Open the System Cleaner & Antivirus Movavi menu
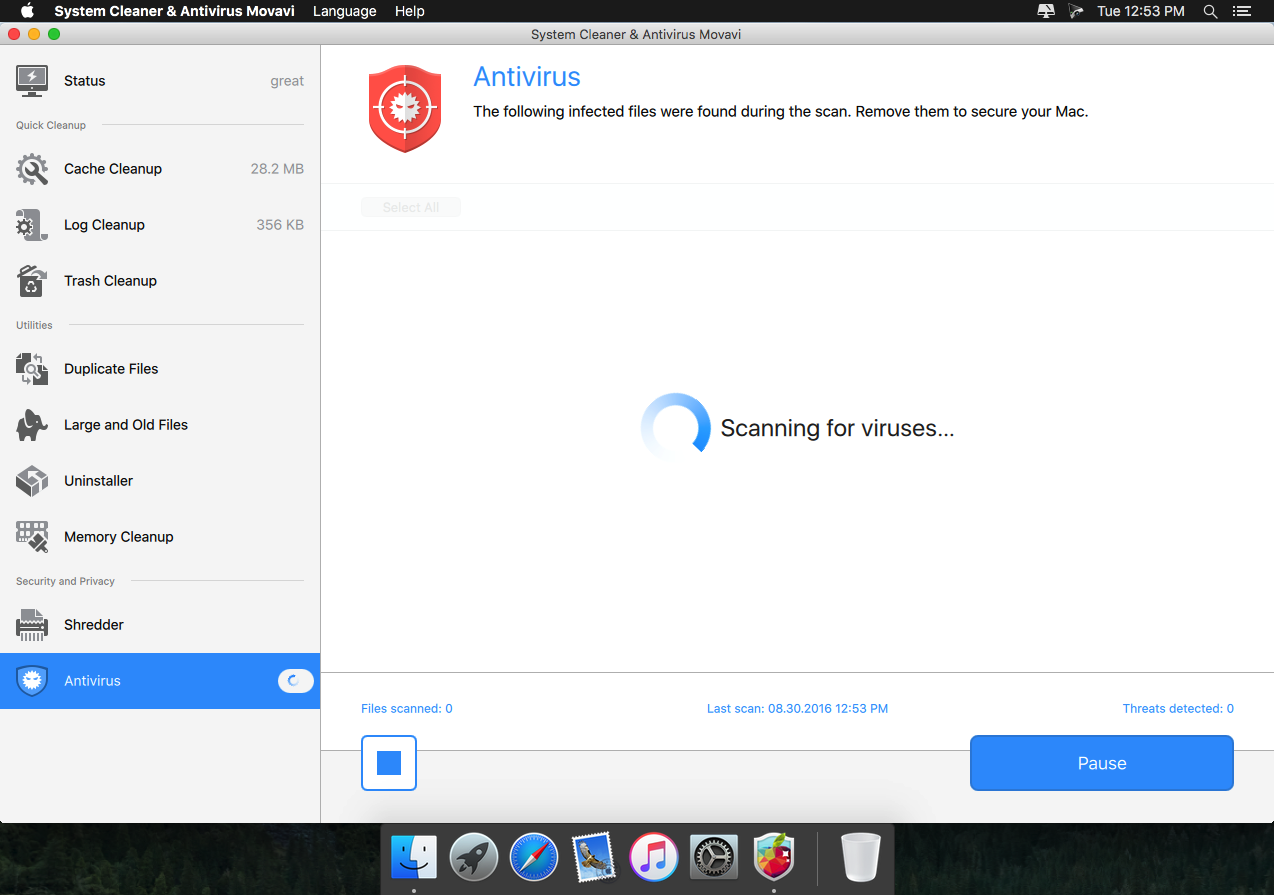The image size is (1274, 895). (174, 11)
